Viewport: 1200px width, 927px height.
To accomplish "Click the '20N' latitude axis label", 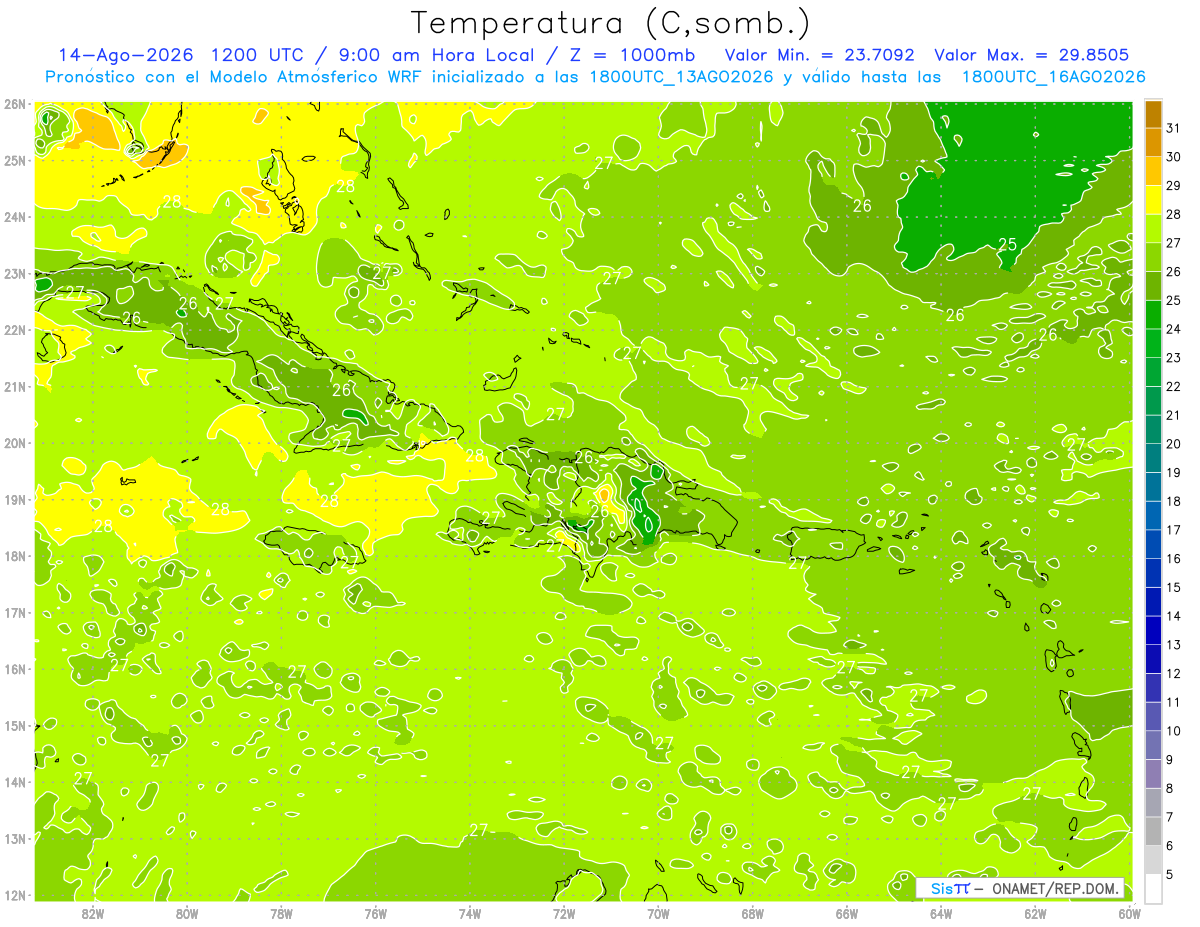I will coord(15,443).
